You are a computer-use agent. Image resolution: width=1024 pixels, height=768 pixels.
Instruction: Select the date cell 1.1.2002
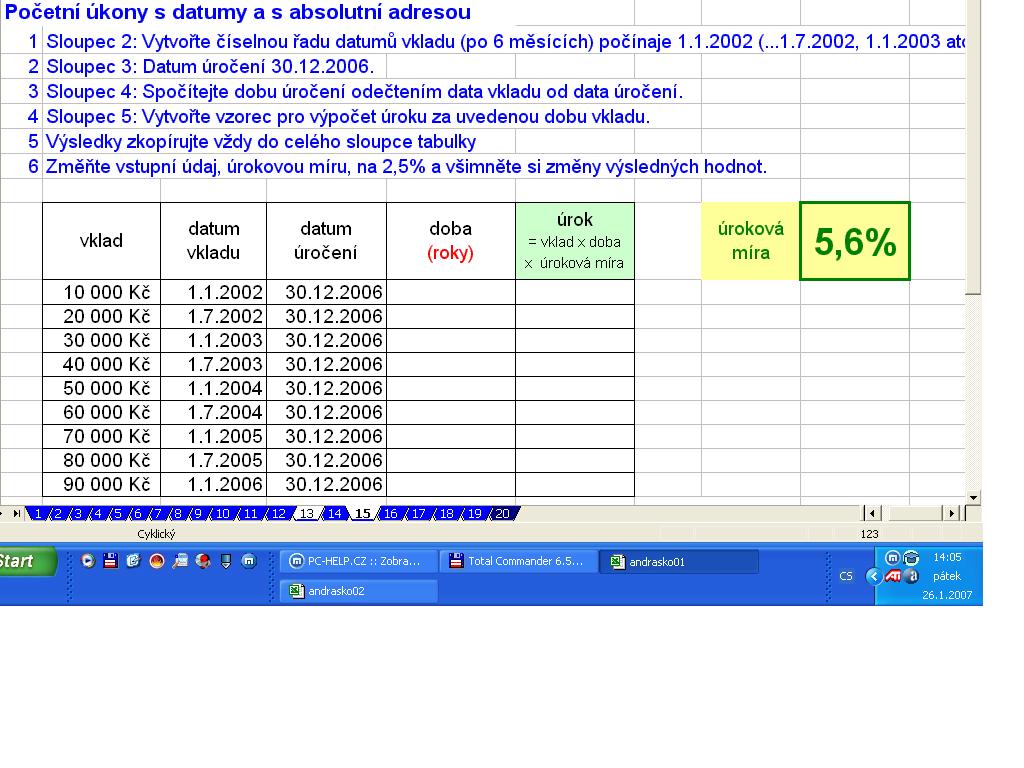(214, 292)
